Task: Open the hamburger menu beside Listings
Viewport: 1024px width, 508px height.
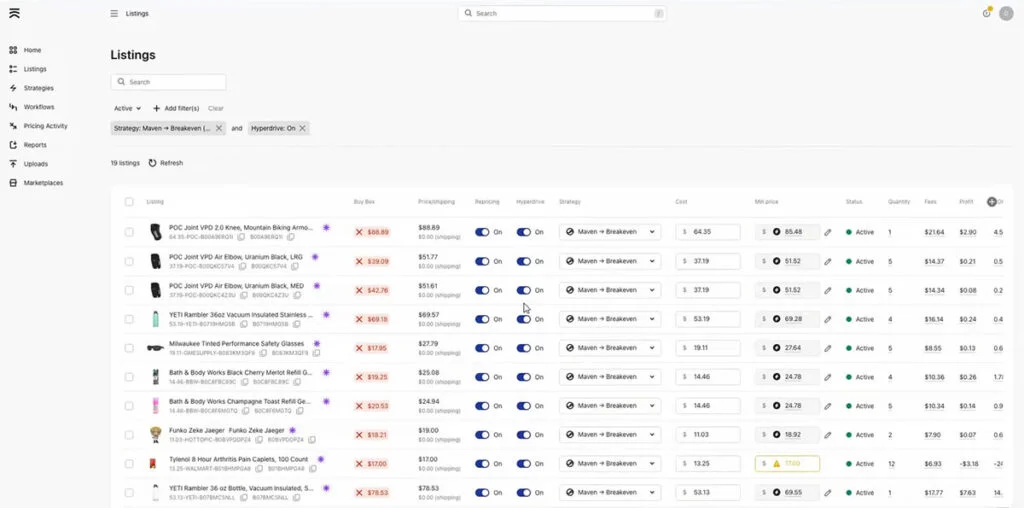Action: pos(114,13)
